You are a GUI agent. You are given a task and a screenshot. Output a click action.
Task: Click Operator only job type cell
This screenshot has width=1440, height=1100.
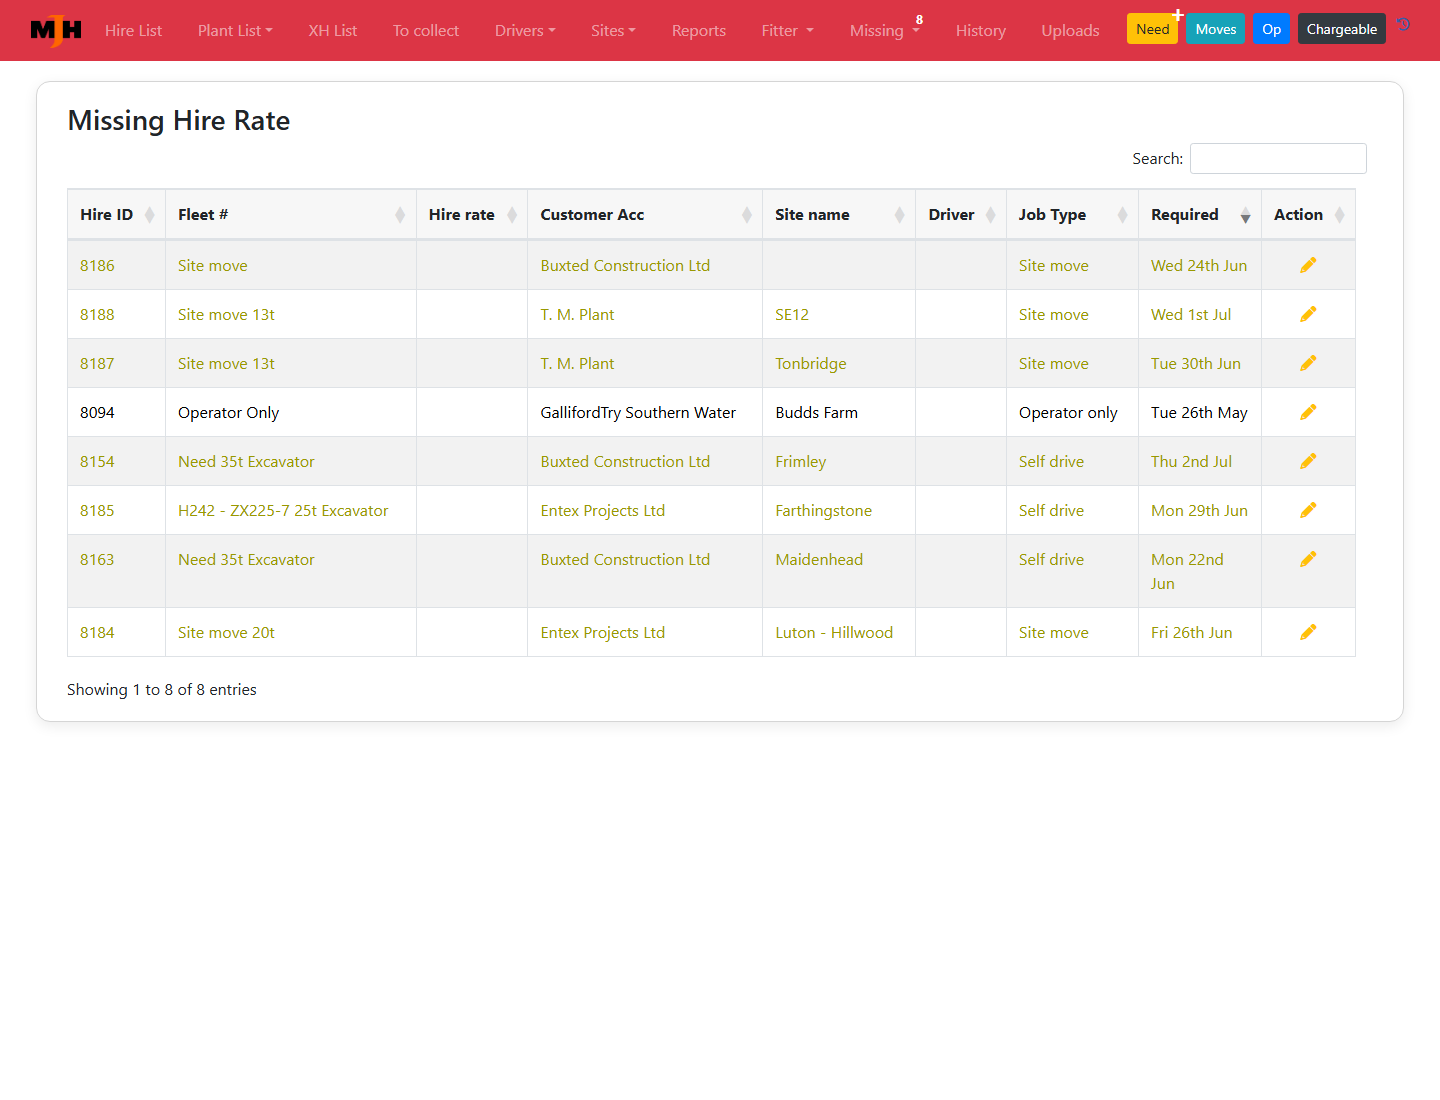click(x=1068, y=412)
